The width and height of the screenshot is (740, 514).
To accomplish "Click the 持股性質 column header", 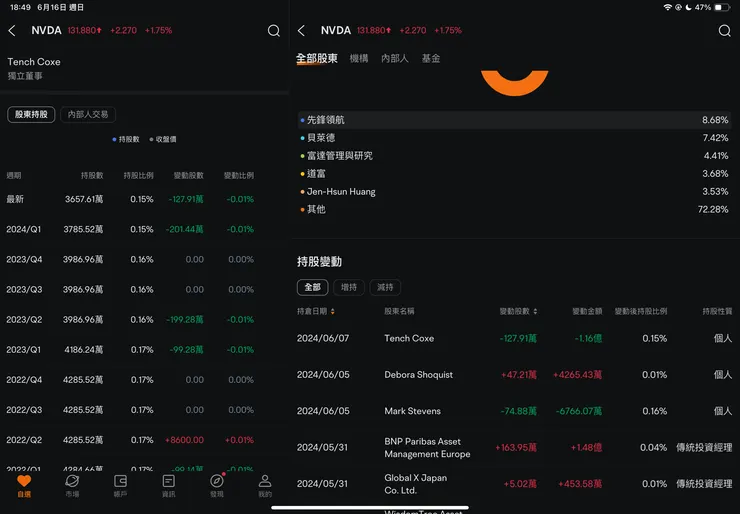I will (x=717, y=311).
